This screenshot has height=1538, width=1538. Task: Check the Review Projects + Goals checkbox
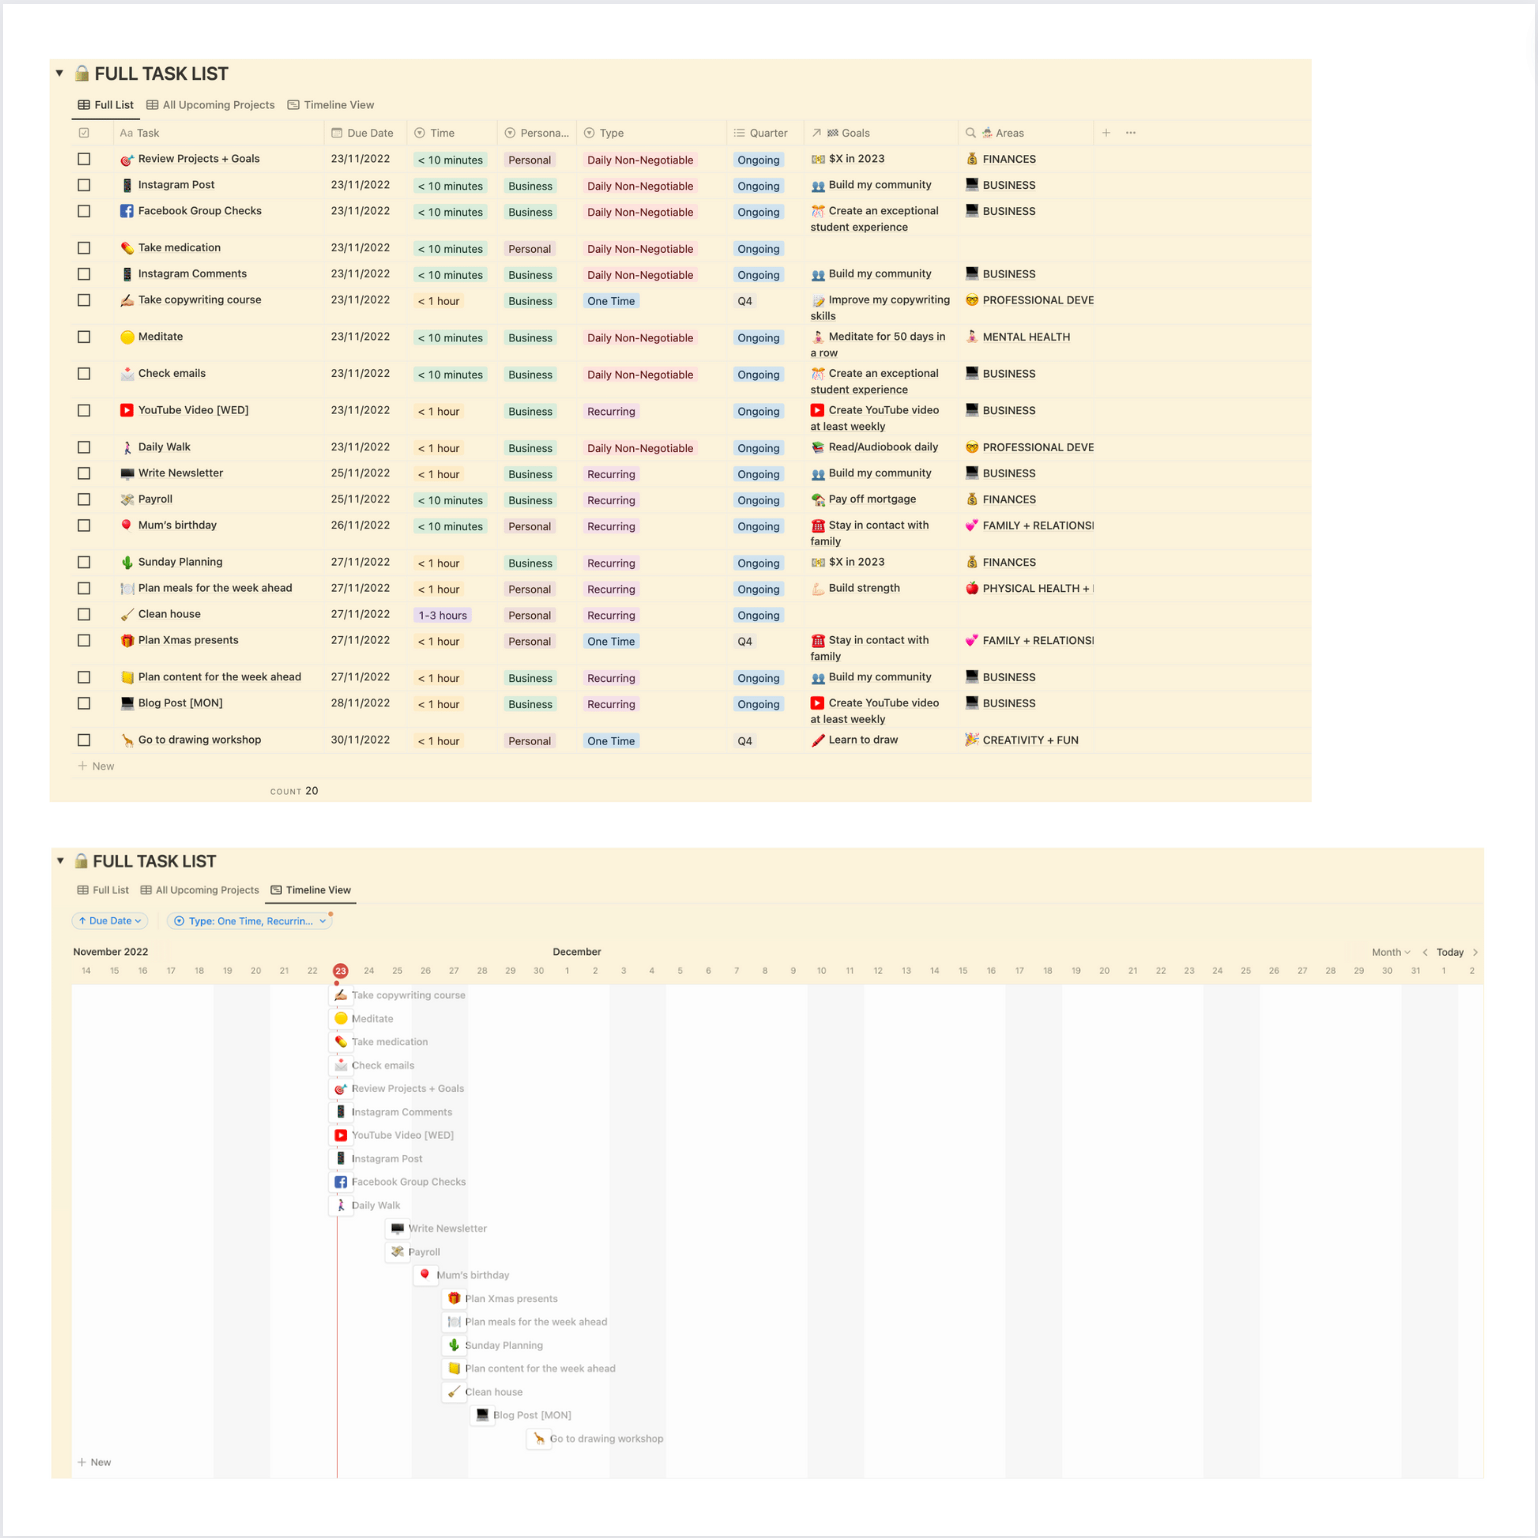pos(84,159)
